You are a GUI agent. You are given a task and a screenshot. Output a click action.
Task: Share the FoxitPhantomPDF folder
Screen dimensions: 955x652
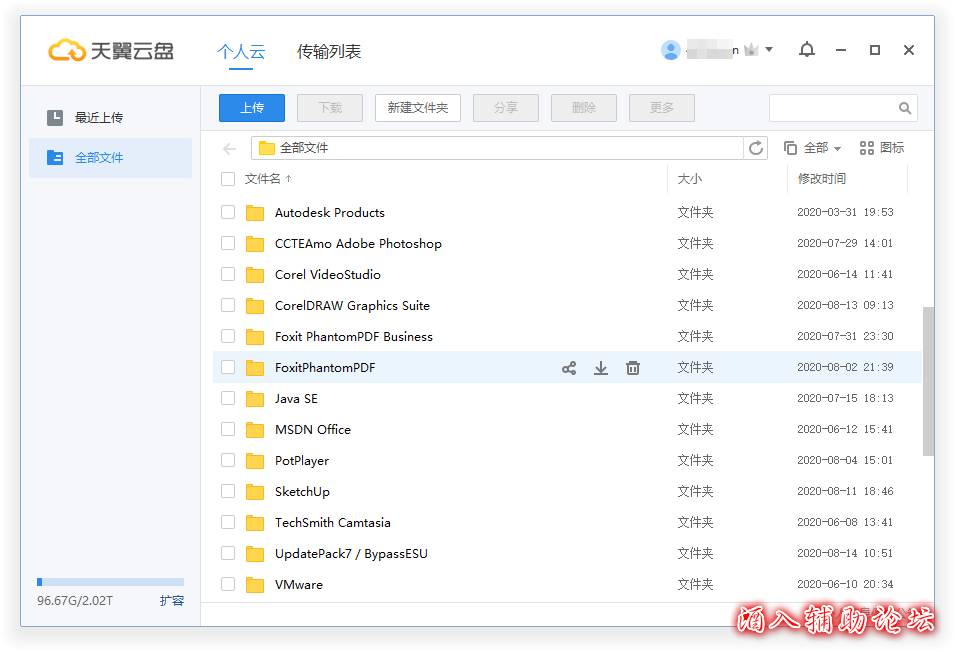click(x=569, y=368)
